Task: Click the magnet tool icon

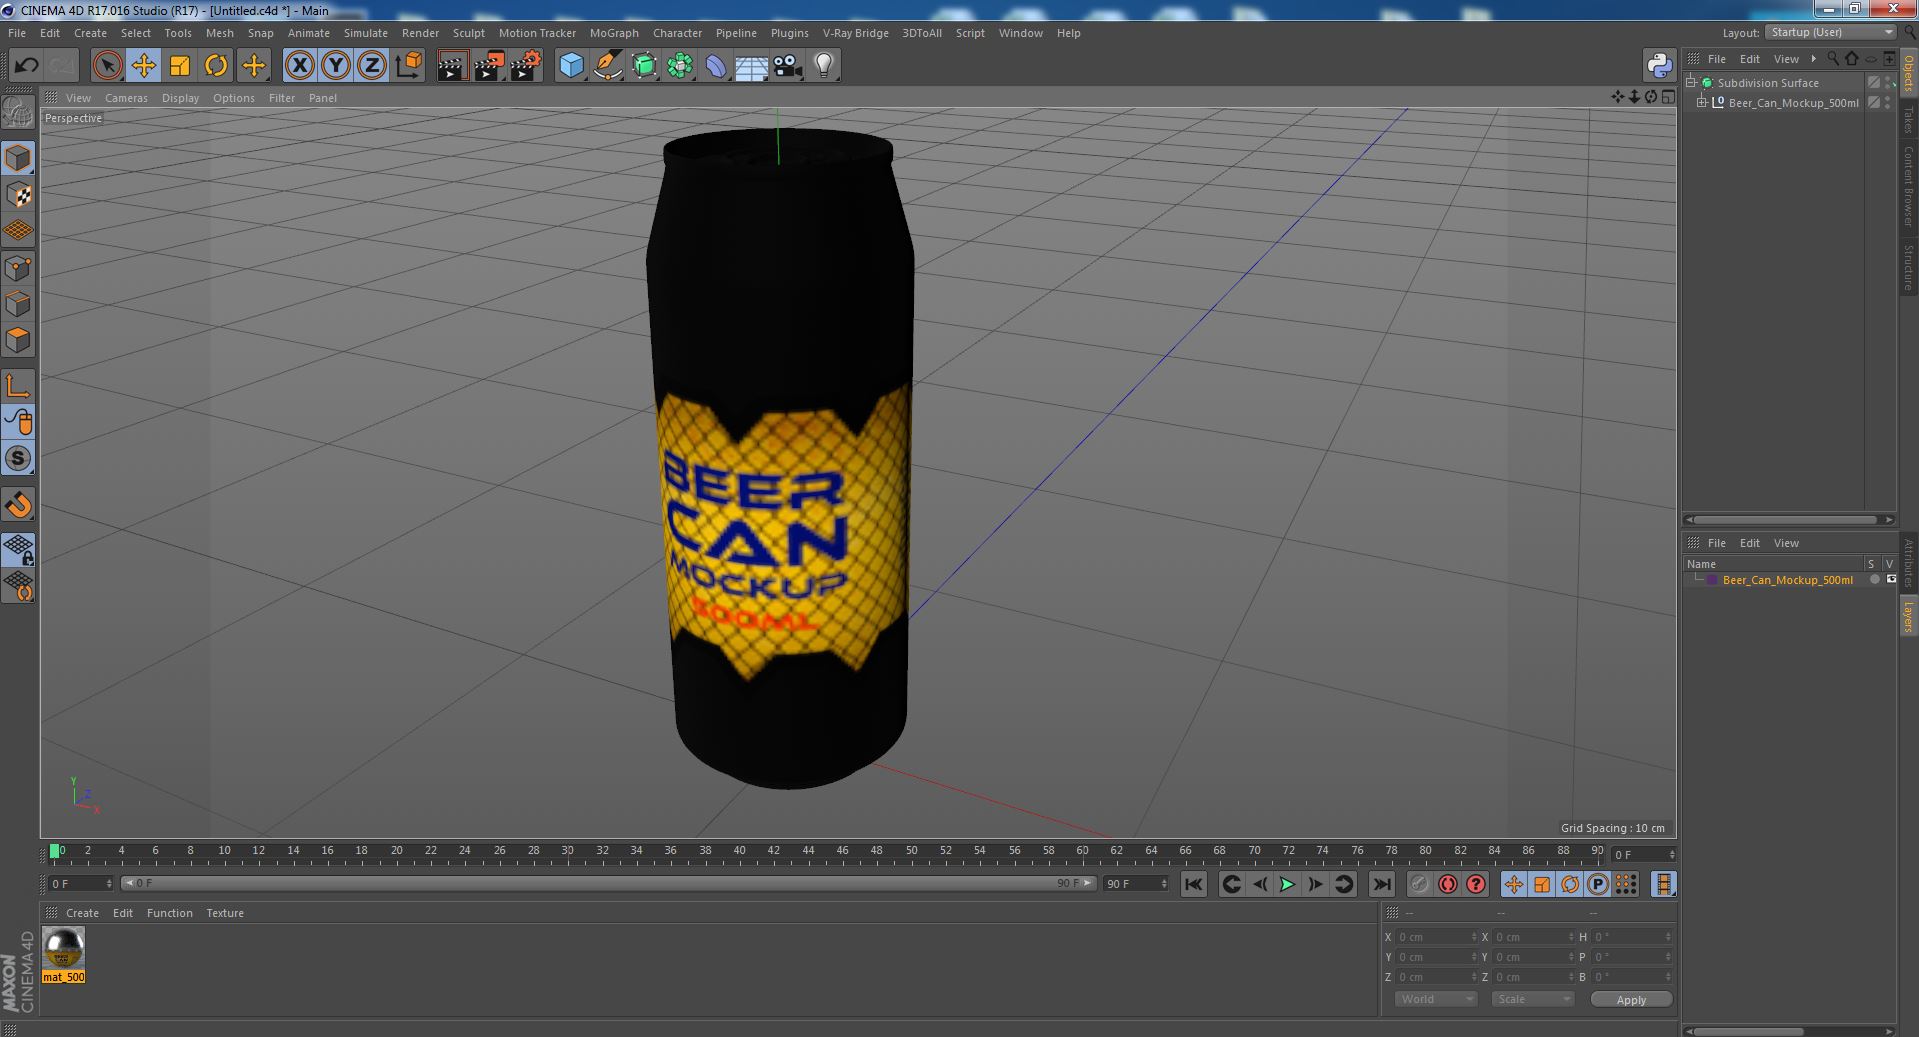Action: [18, 505]
